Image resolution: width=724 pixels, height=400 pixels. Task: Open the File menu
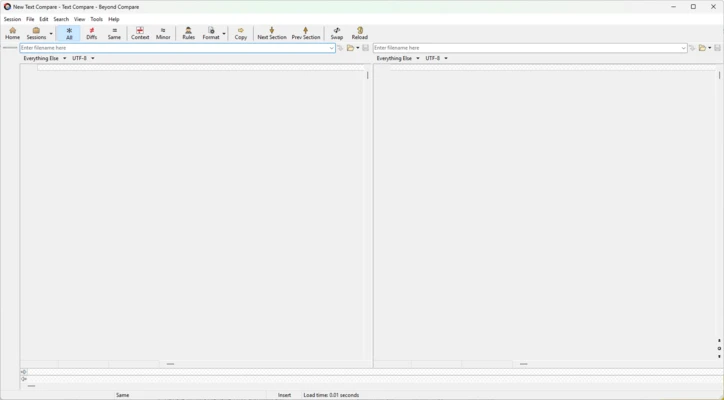point(30,19)
